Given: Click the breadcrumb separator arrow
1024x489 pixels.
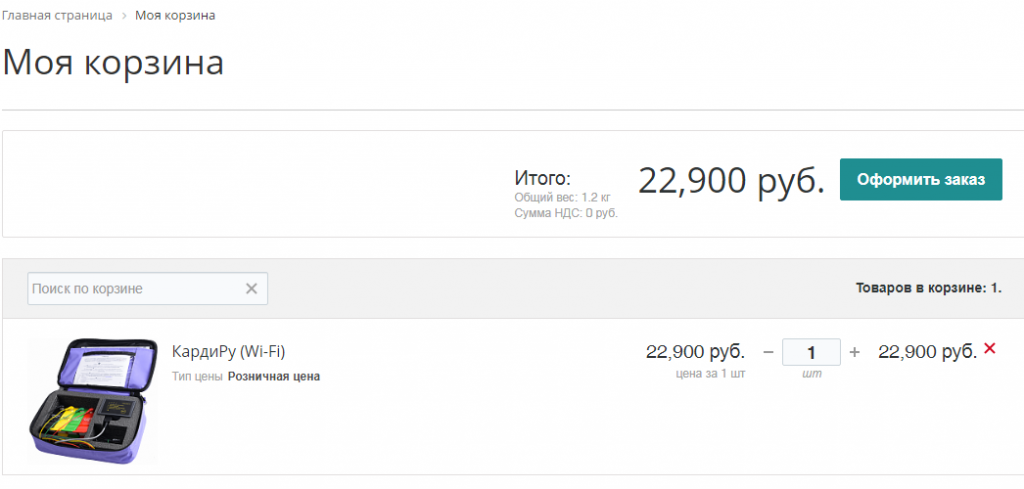Looking at the screenshot, I should 124,16.
